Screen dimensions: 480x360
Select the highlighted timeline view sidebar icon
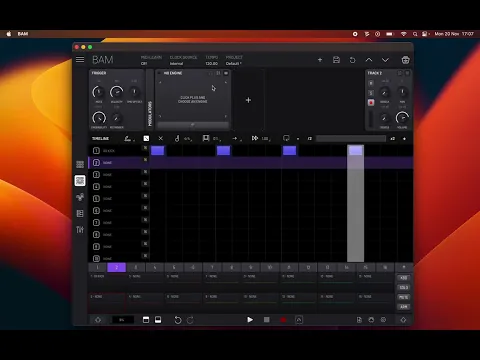coord(80,181)
